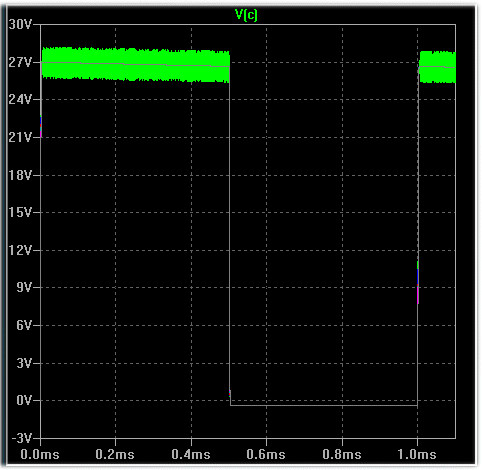
Task: Click the 12V vertical axis label
Action: pyautogui.click(x=20, y=250)
